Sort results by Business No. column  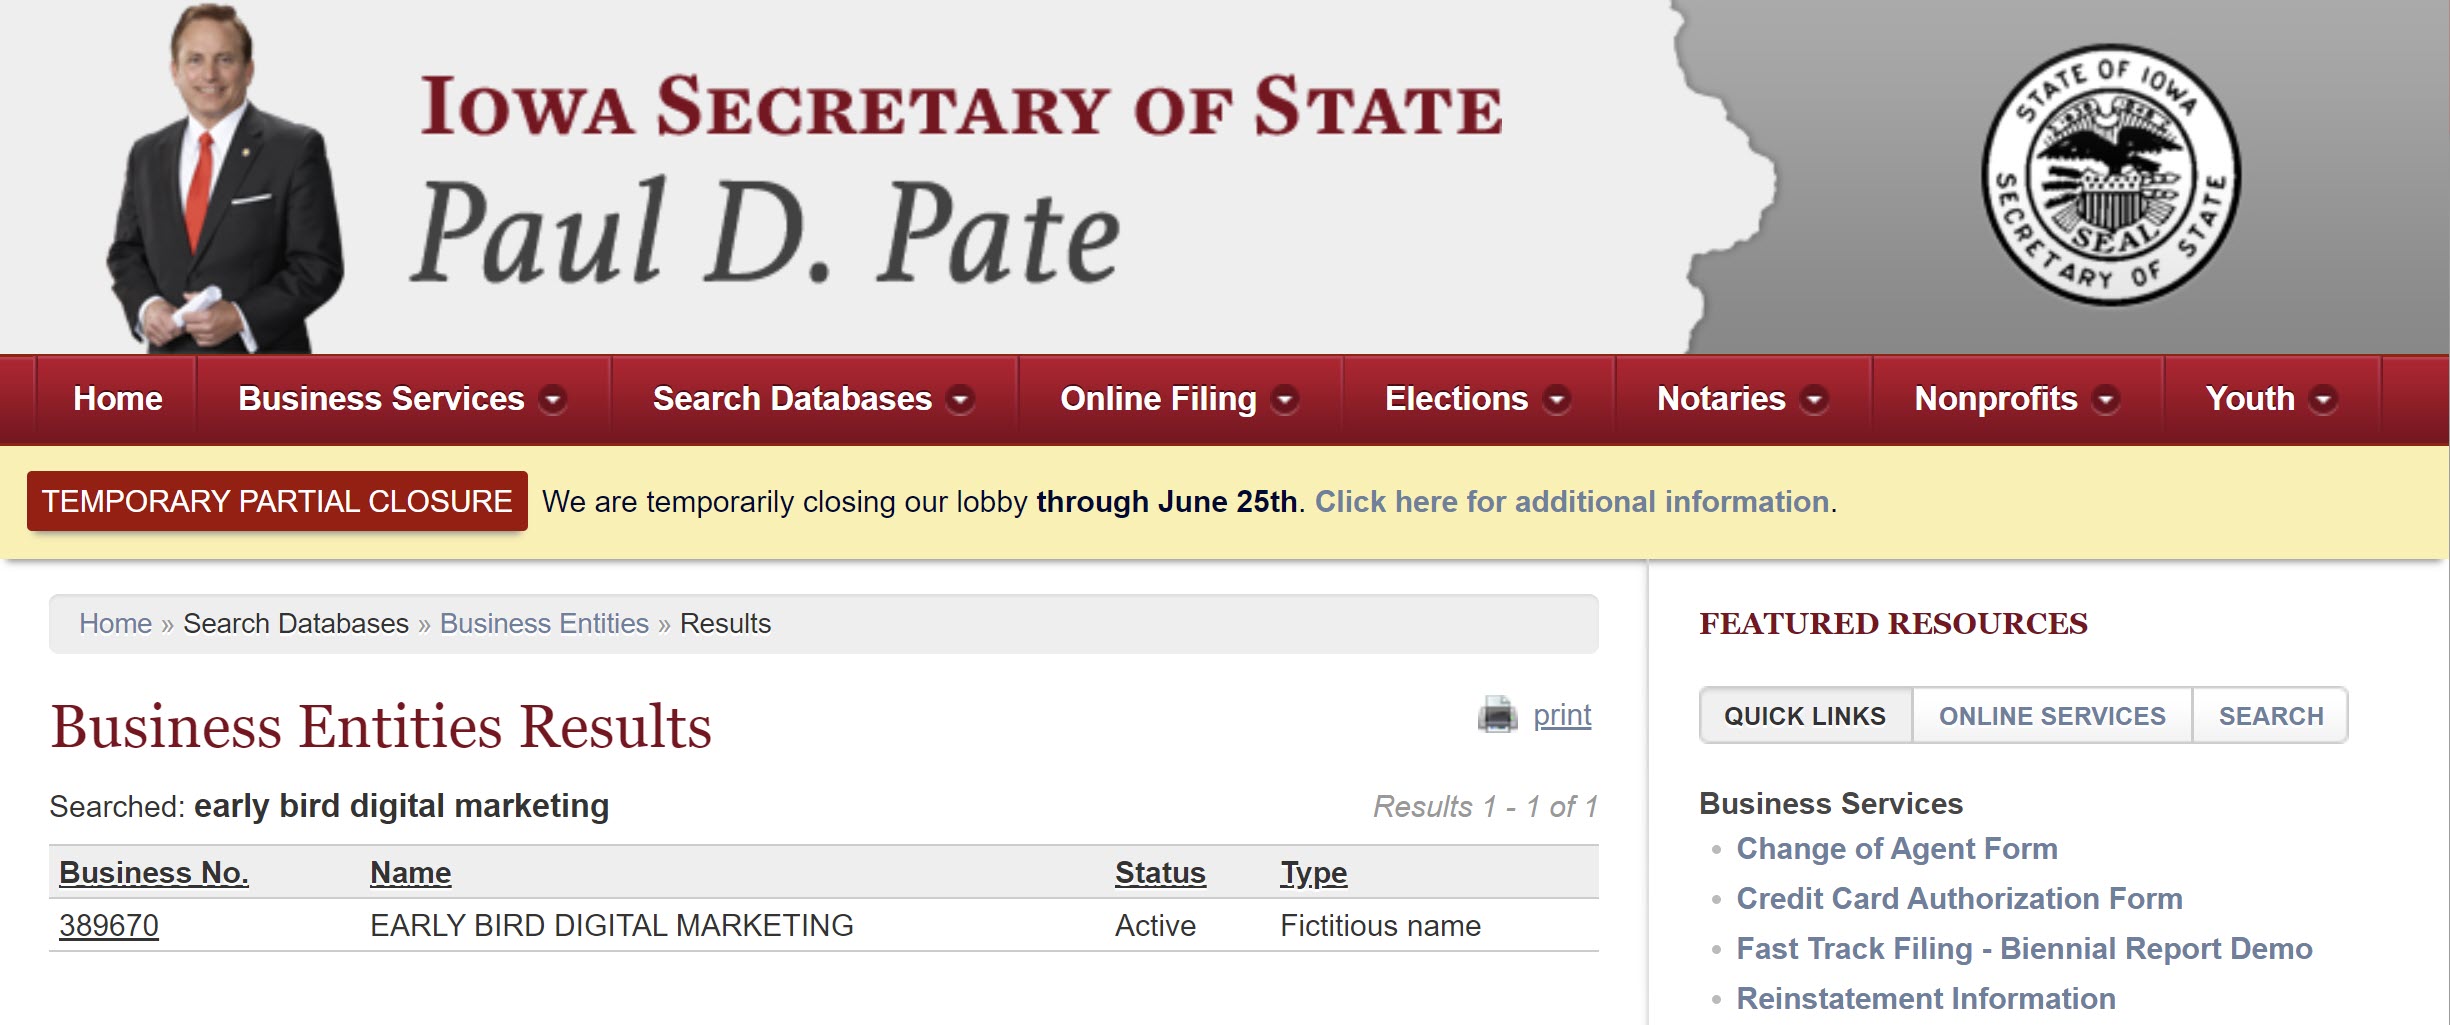154,873
